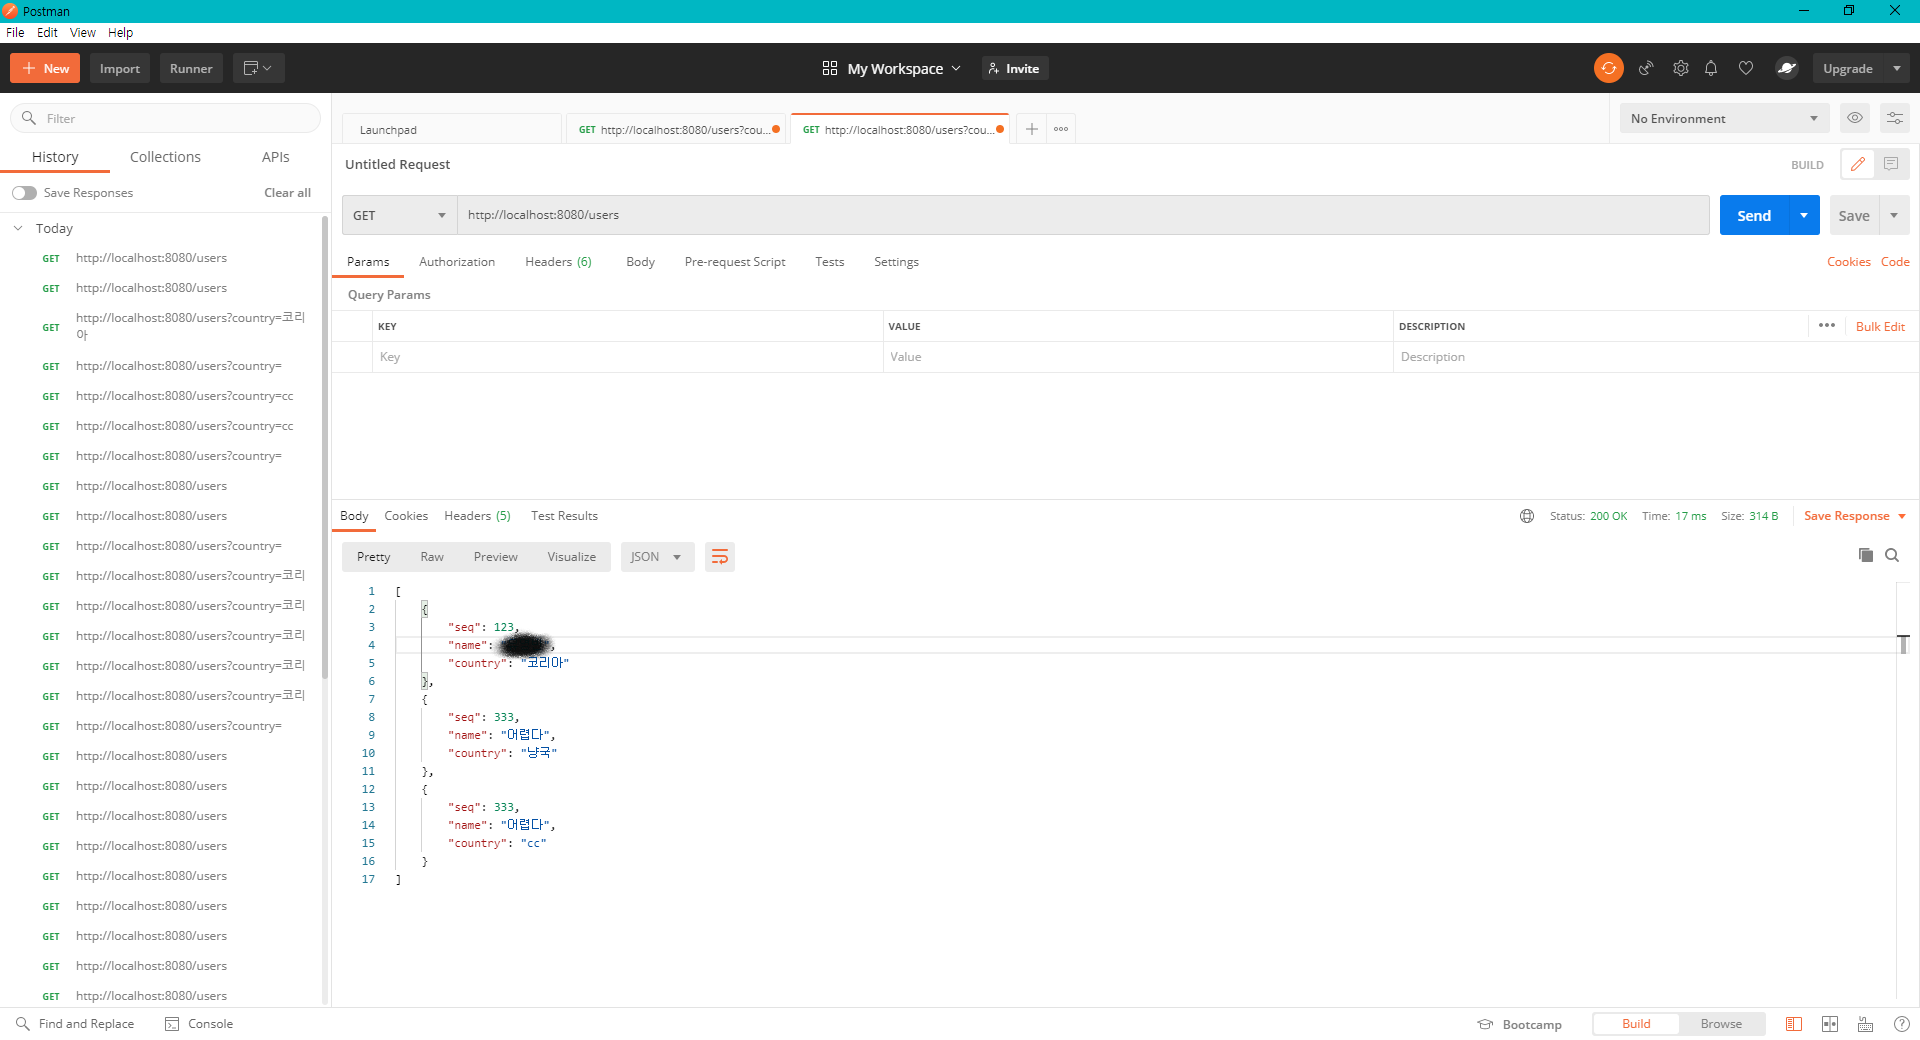1920x1040 pixels.
Task: Open environment quick look eye icon
Action: pyautogui.click(x=1855, y=118)
